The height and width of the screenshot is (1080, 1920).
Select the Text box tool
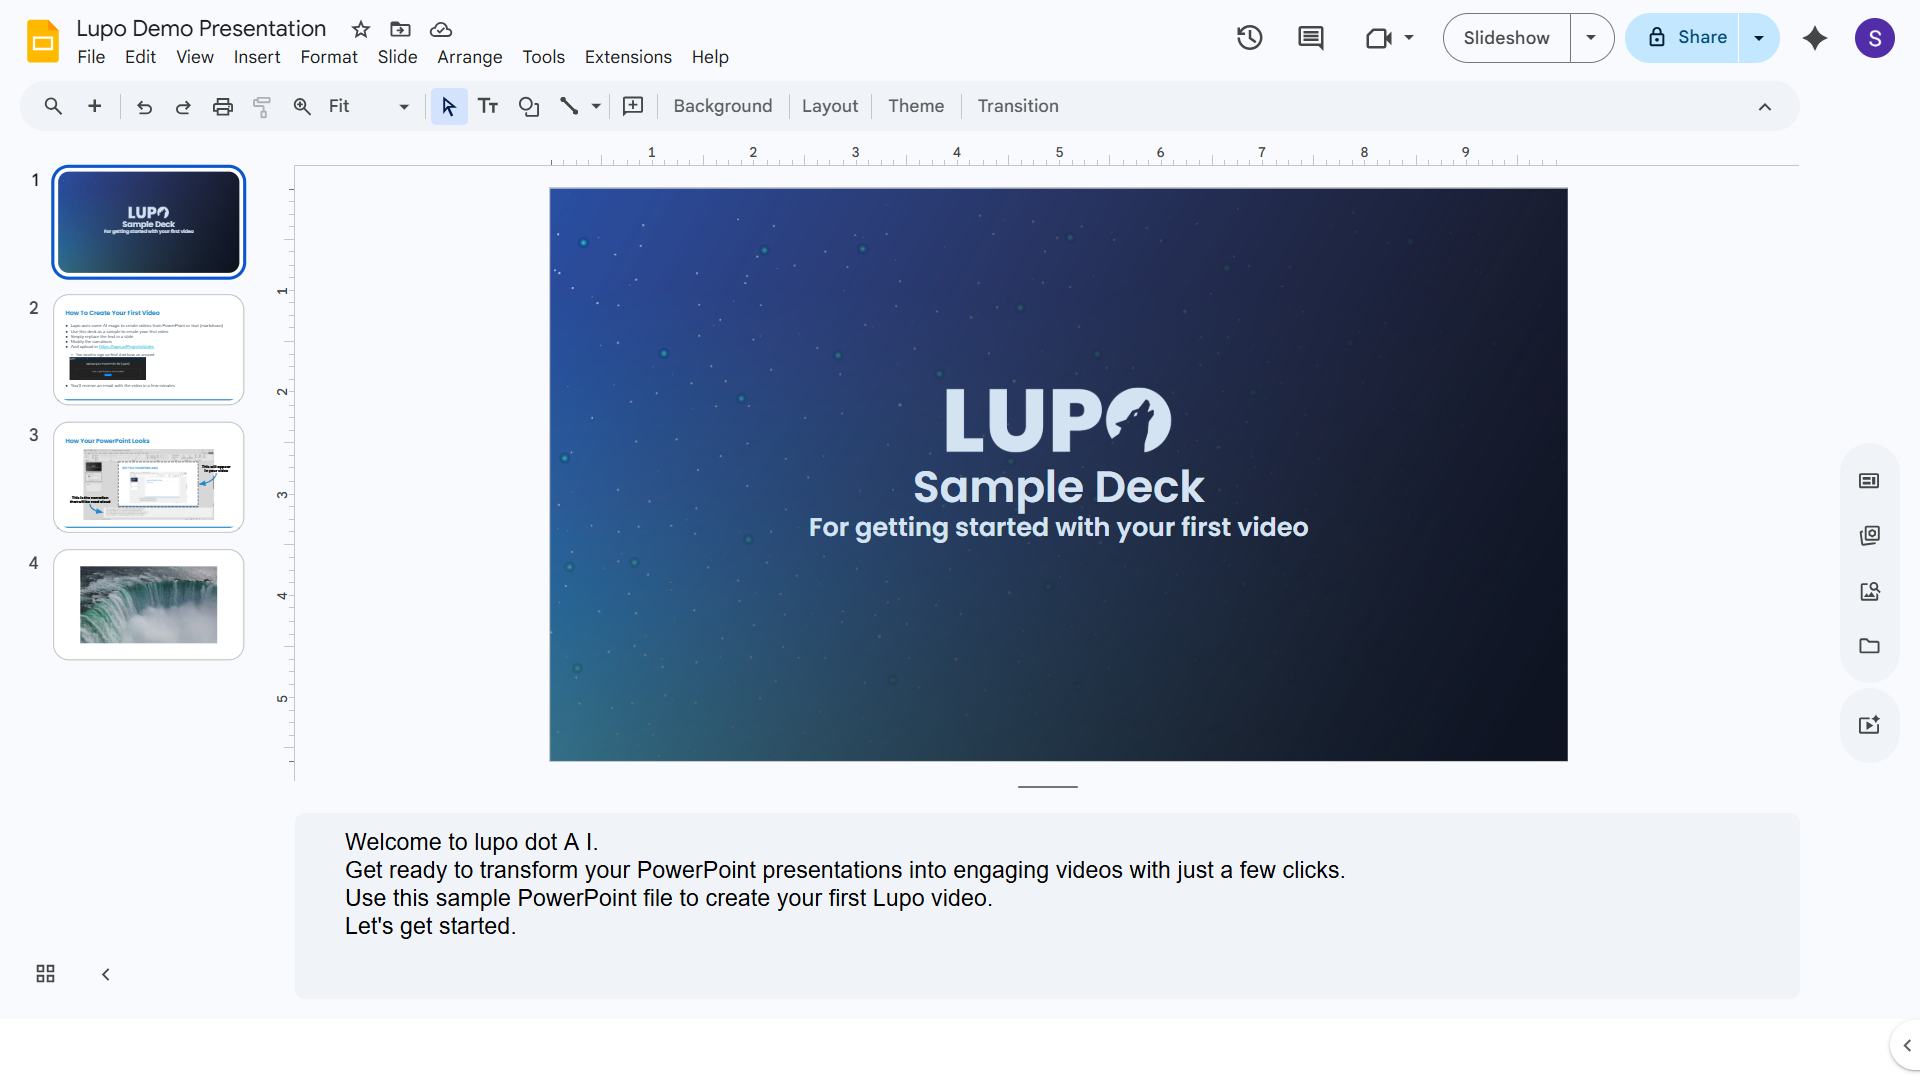[x=488, y=106]
